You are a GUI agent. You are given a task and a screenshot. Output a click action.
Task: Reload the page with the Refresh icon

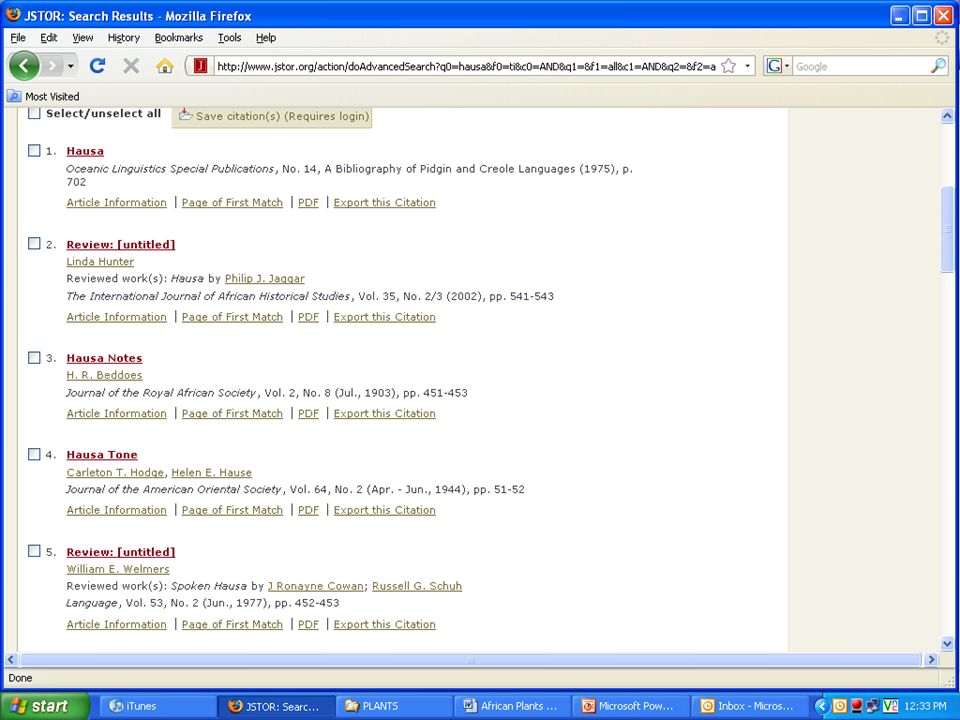pyautogui.click(x=97, y=66)
